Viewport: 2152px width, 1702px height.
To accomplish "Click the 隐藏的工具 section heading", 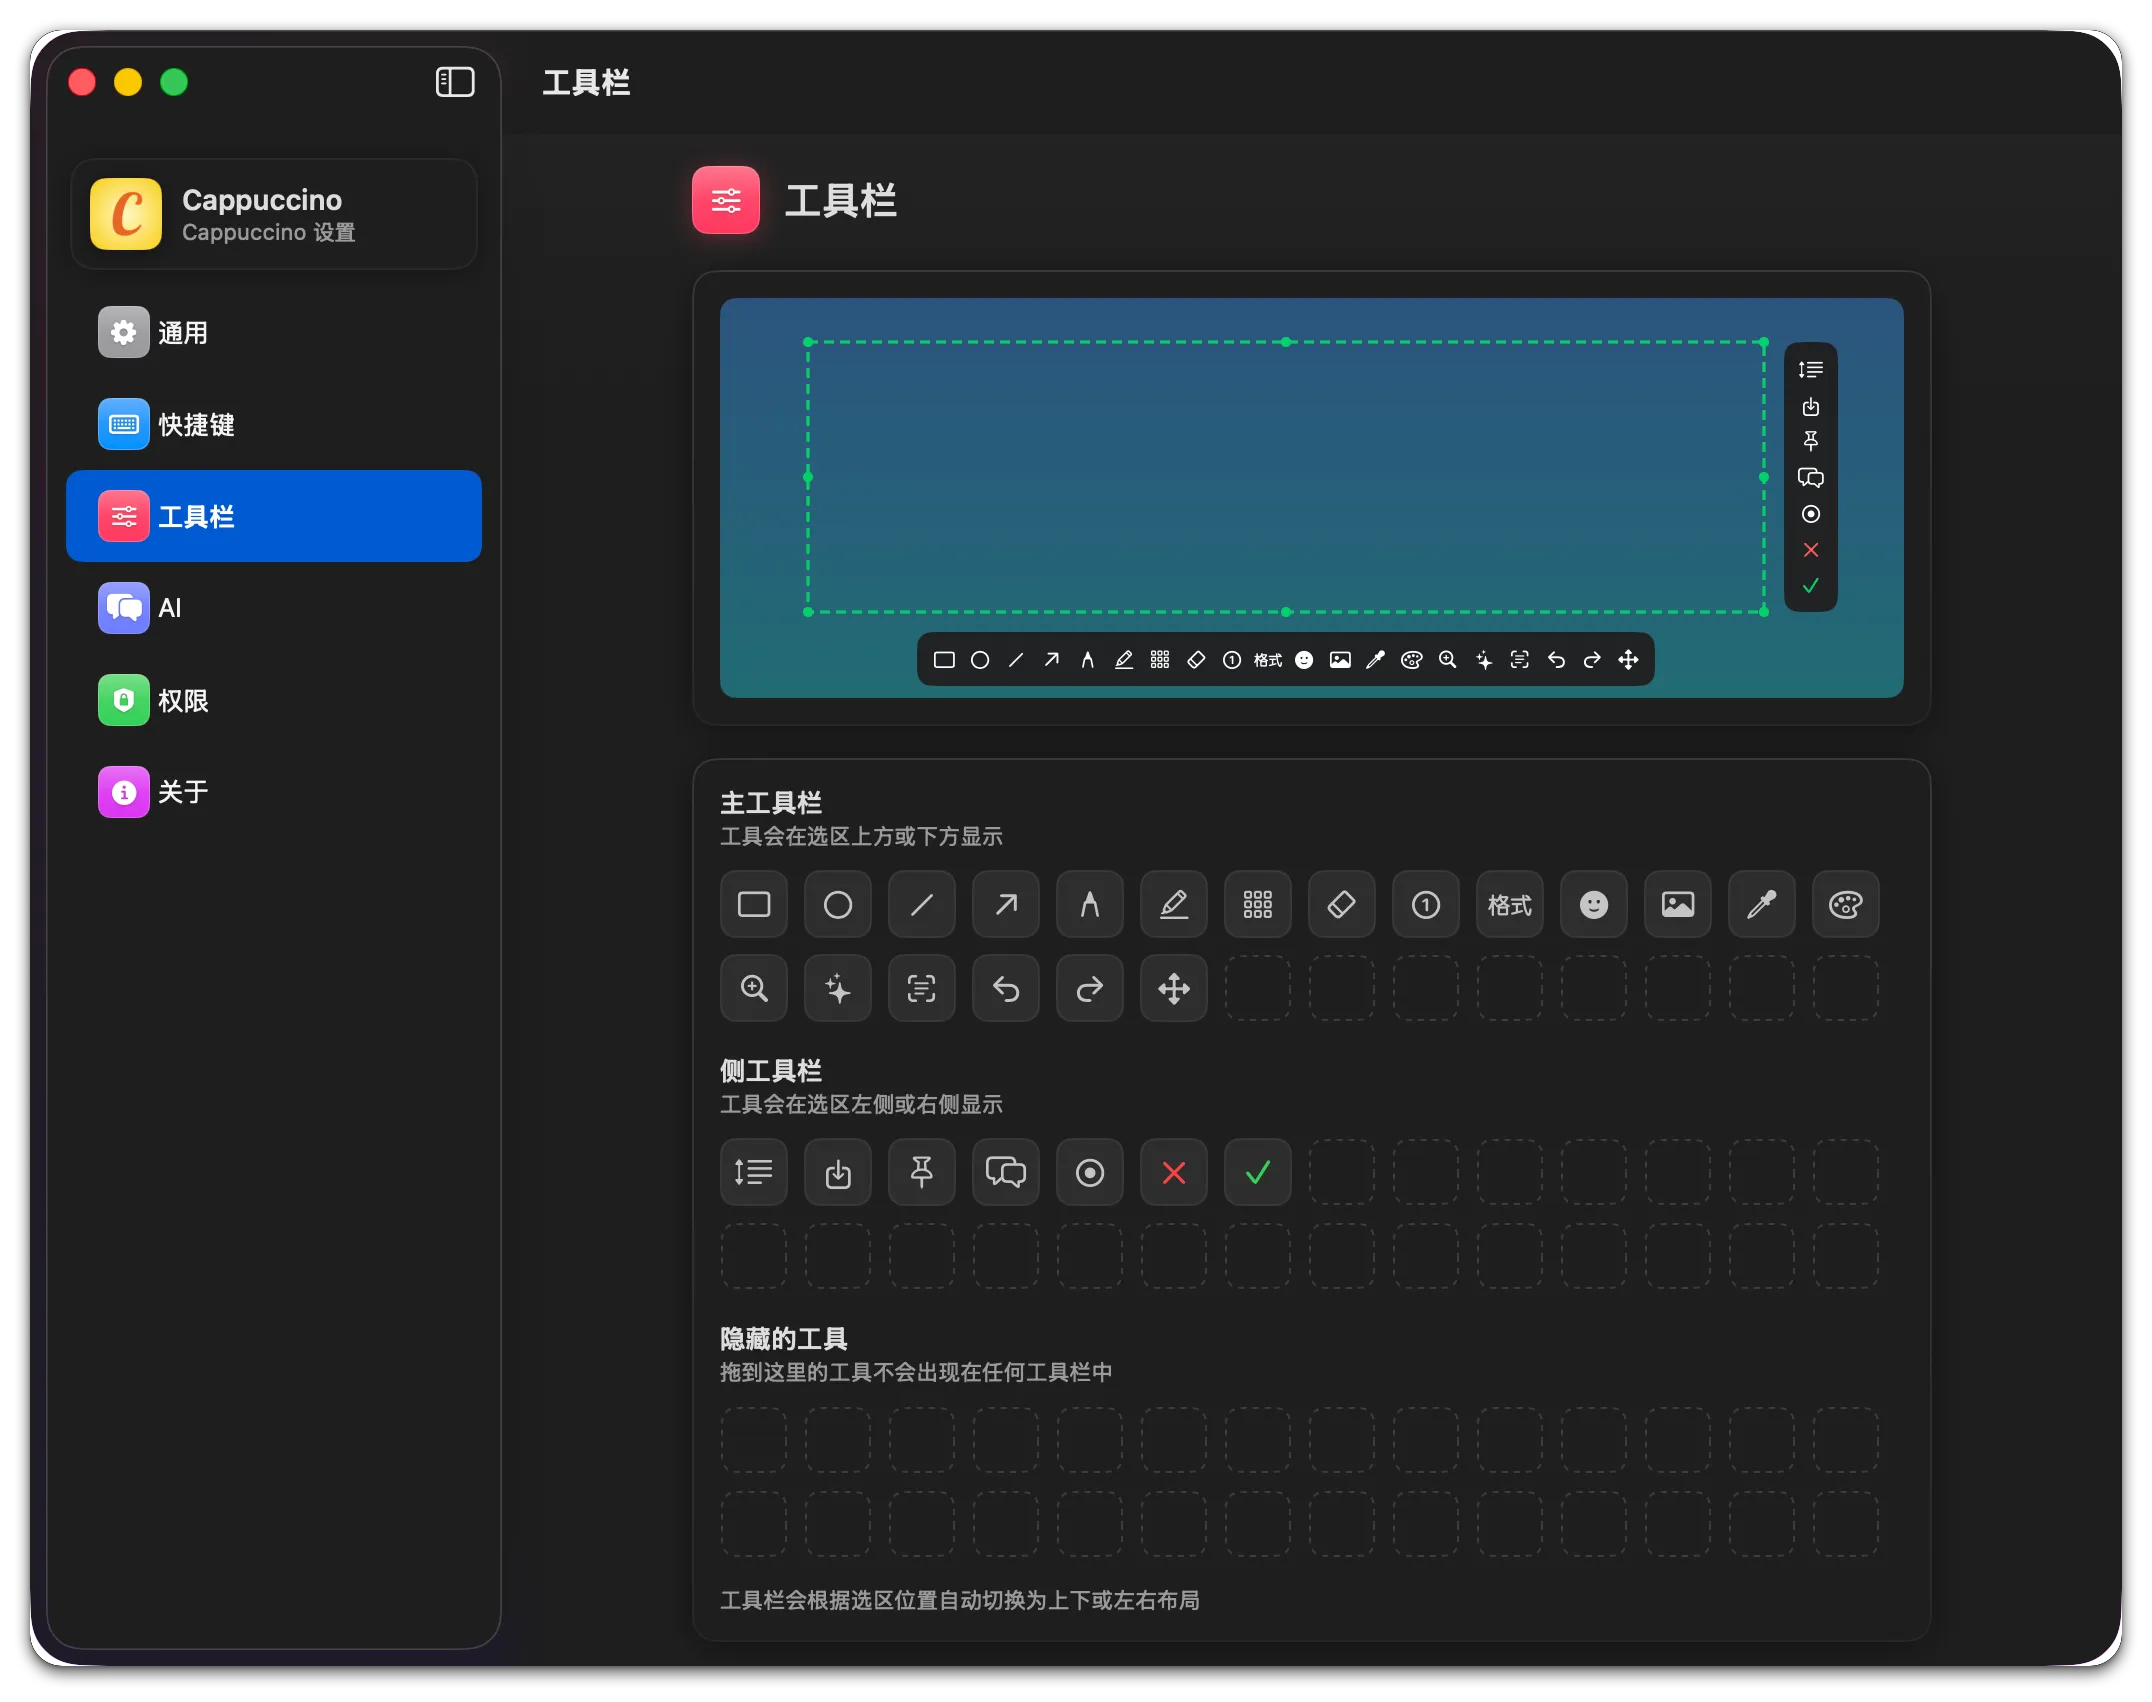I will pyautogui.click(x=784, y=1339).
